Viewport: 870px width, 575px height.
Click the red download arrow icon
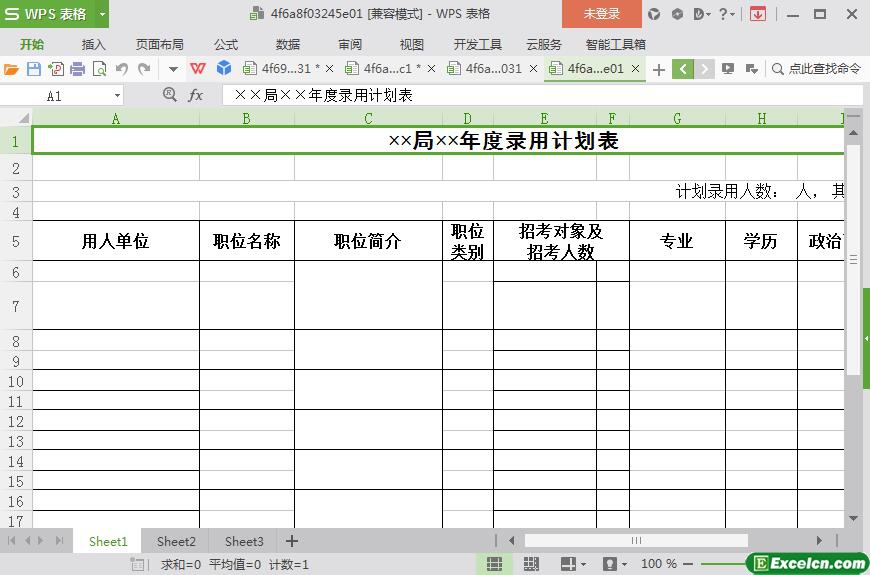click(x=757, y=14)
